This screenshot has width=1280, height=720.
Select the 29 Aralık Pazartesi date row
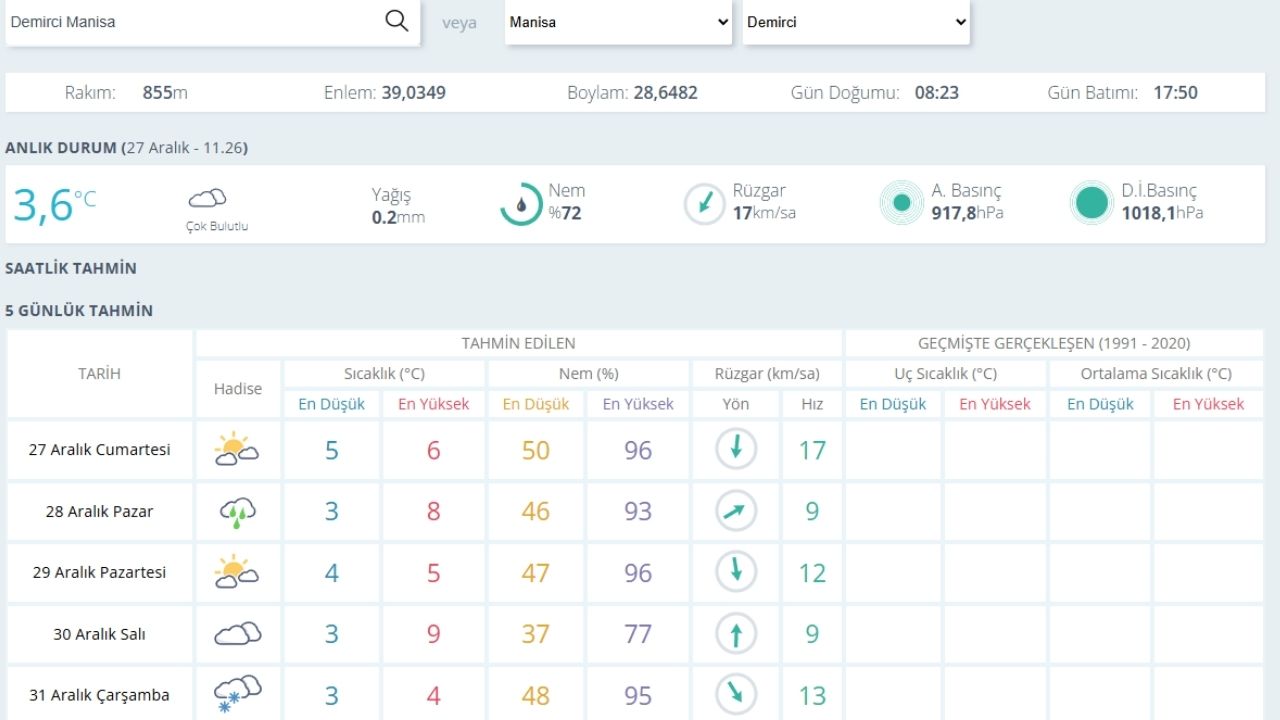[x=99, y=573]
